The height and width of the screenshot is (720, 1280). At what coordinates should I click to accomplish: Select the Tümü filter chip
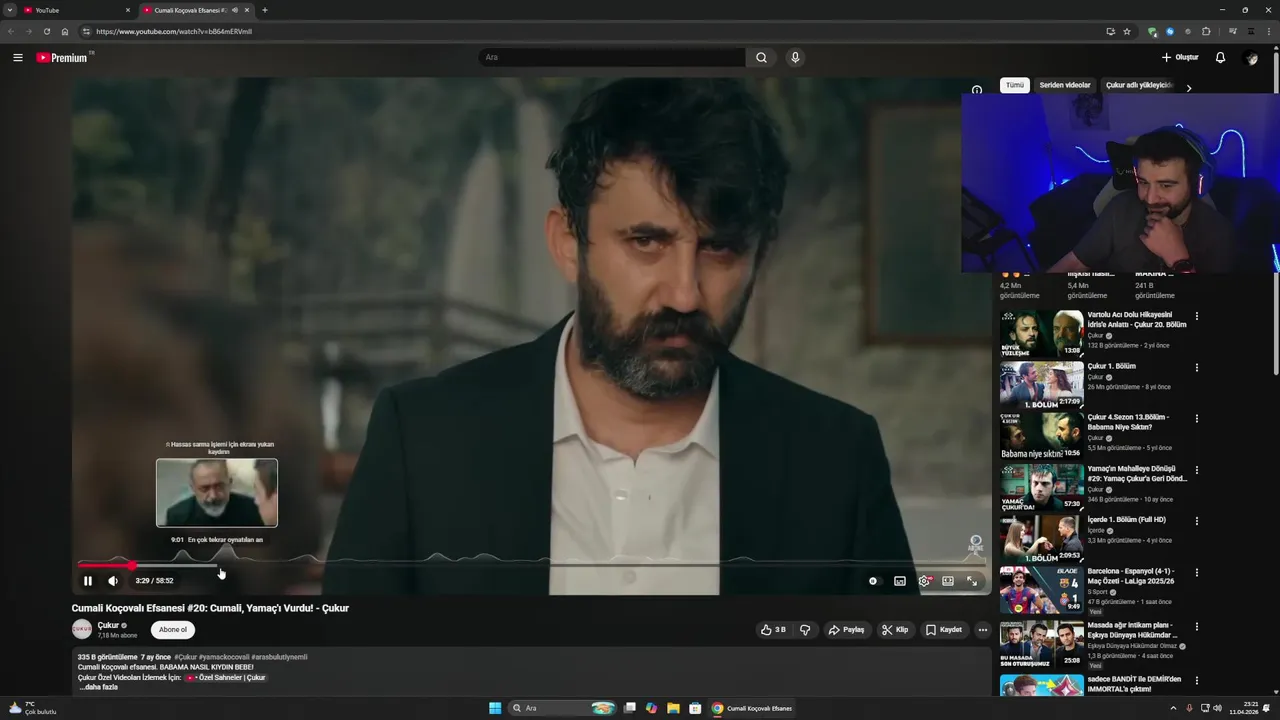[1015, 85]
